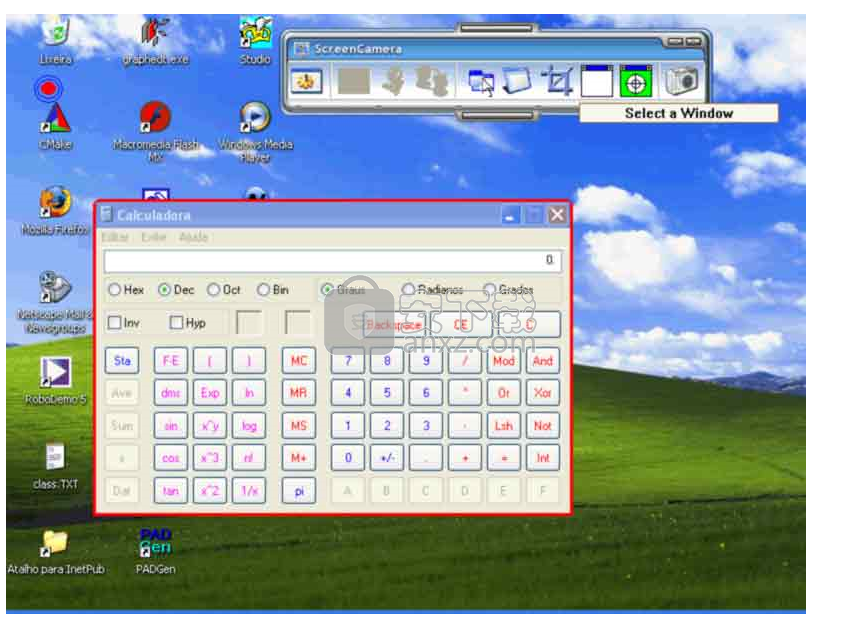This screenshot has width=864, height=634.
Task: Click the Sta statistics button
Action: click(122, 360)
